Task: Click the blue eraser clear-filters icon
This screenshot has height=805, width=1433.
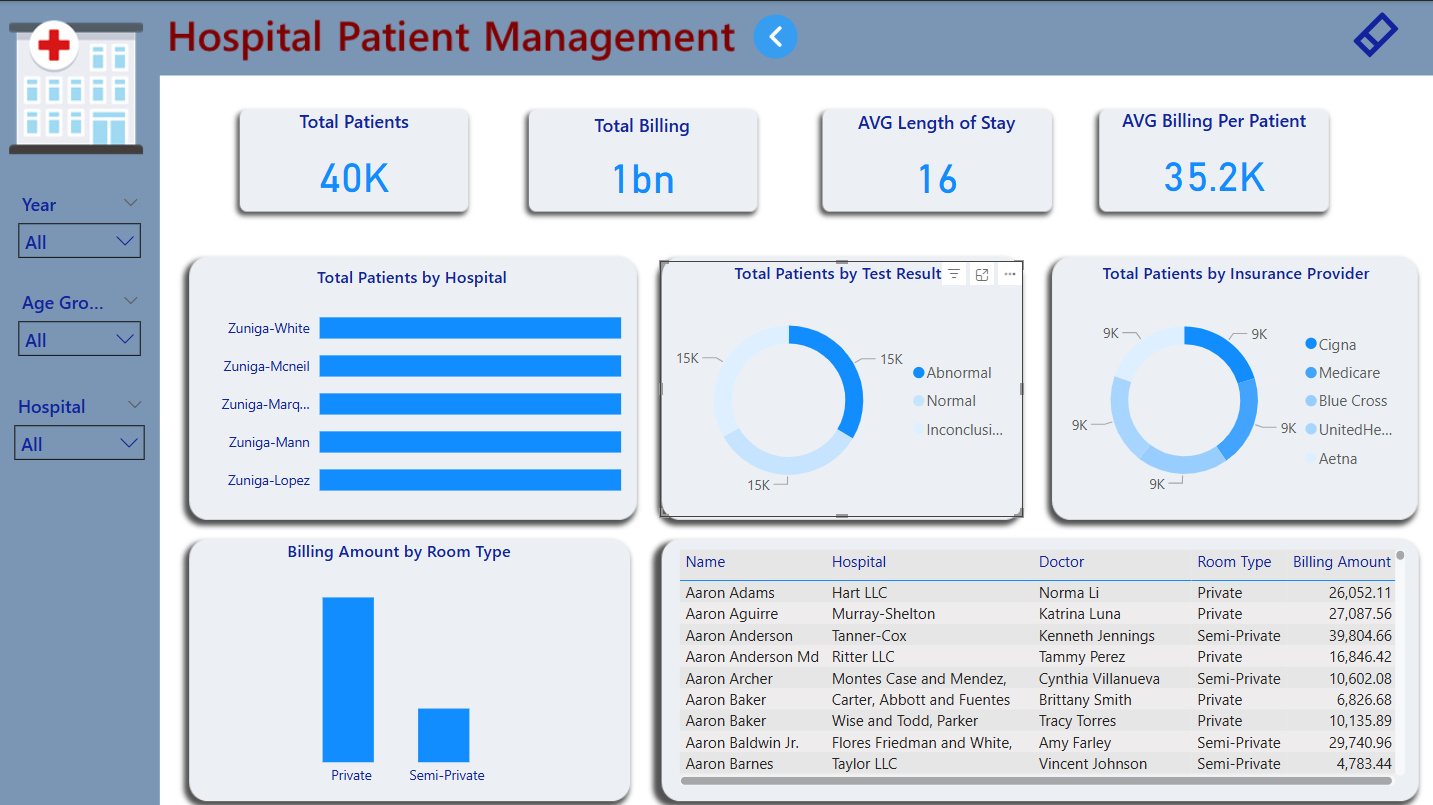Action: [1375, 36]
